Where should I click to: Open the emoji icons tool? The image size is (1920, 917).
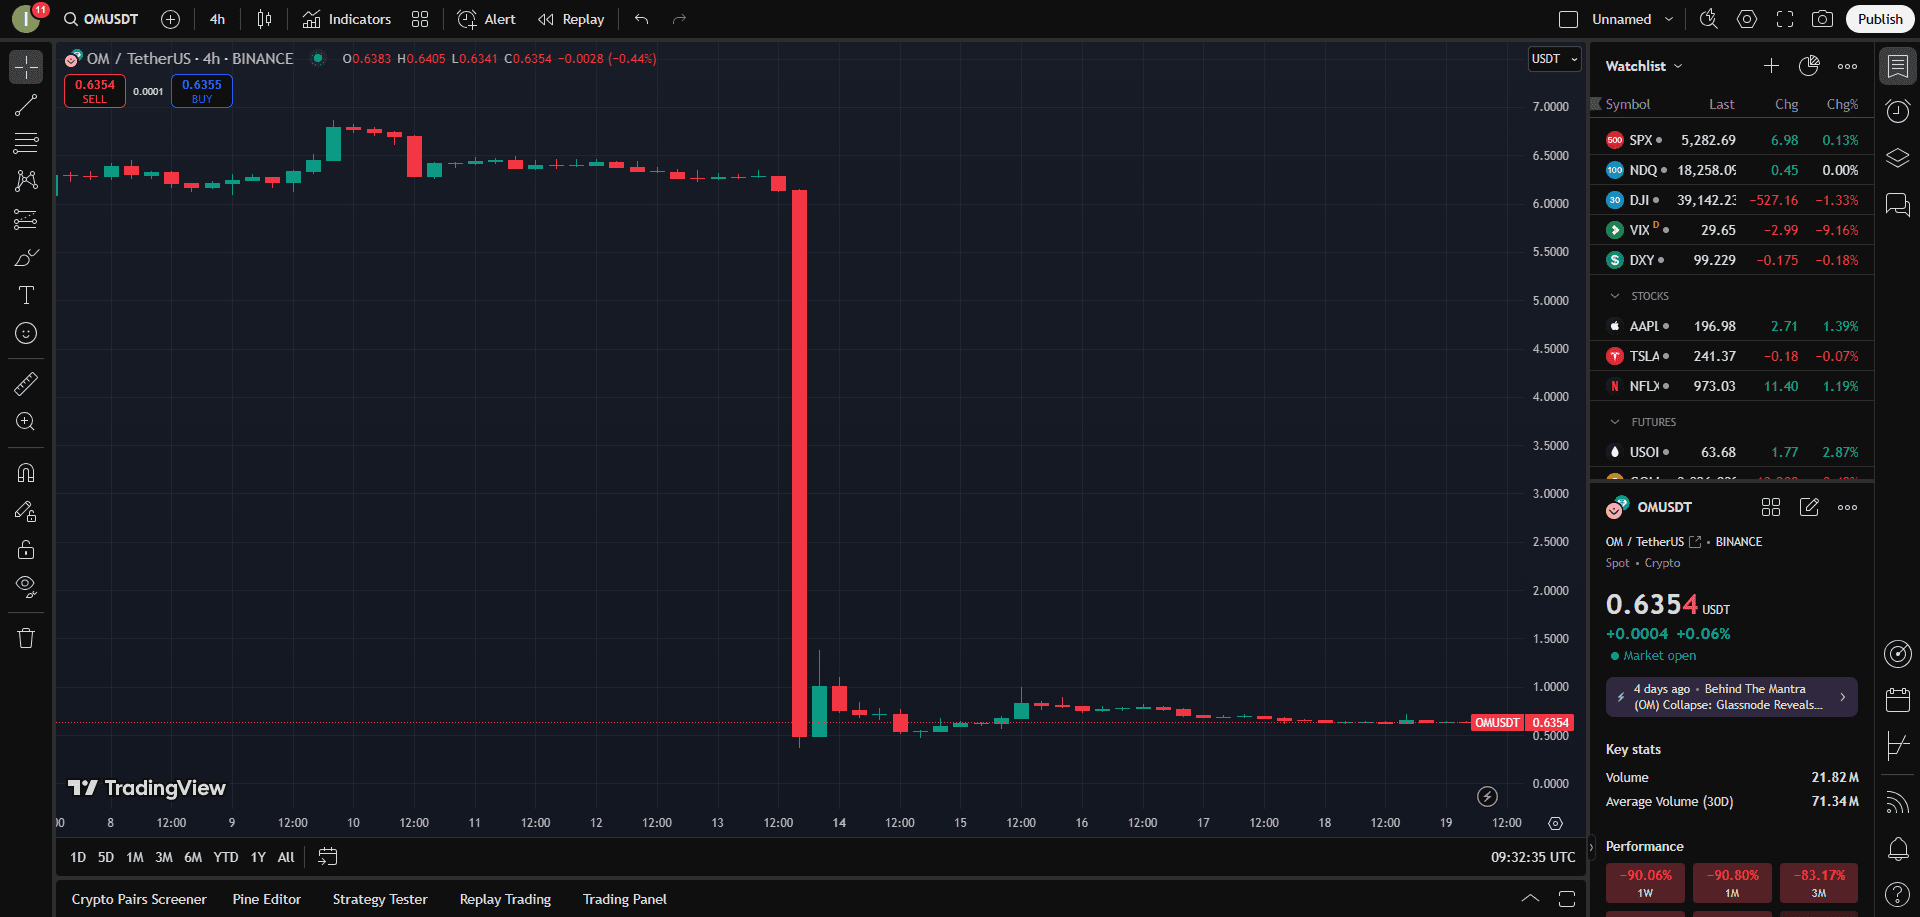(x=26, y=333)
